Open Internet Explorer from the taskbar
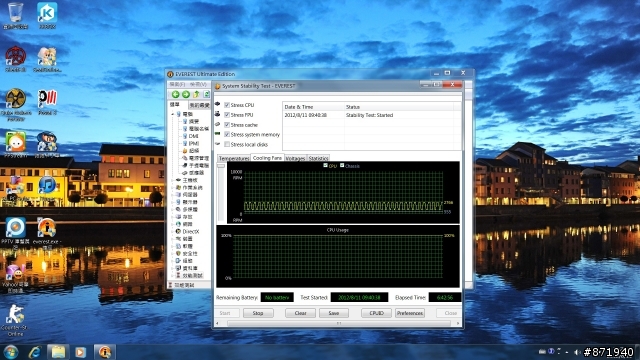This screenshot has width=640, height=360. point(35,352)
